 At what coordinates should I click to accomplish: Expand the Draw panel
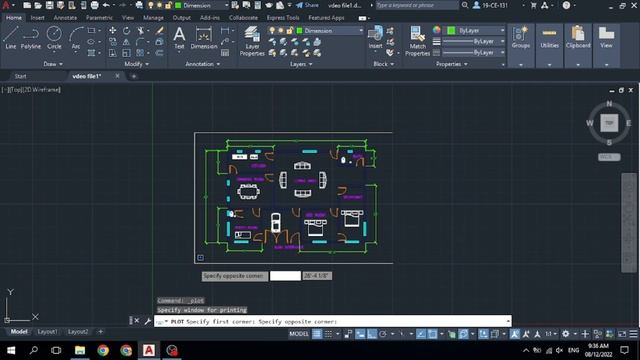pyautogui.click(x=53, y=64)
